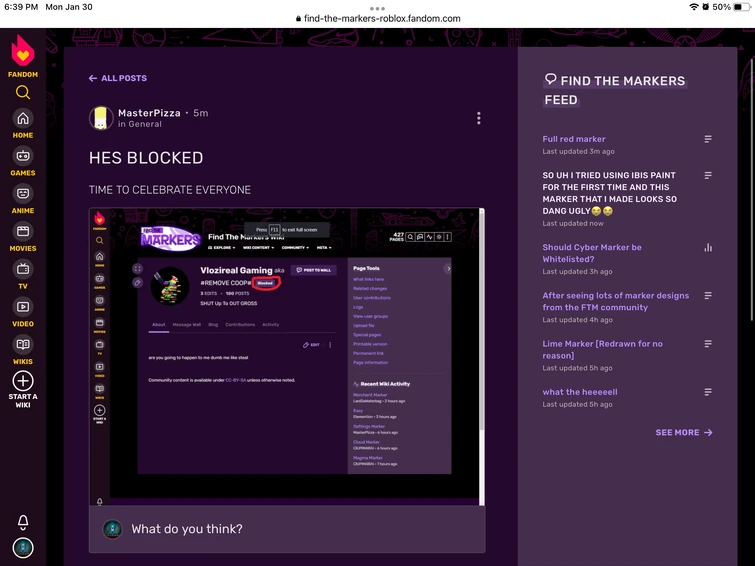The width and height of the screenshot is (755, 566).
Task: Open post options three-dot menu
Action: pyautogui.click(x=479, y=118)
